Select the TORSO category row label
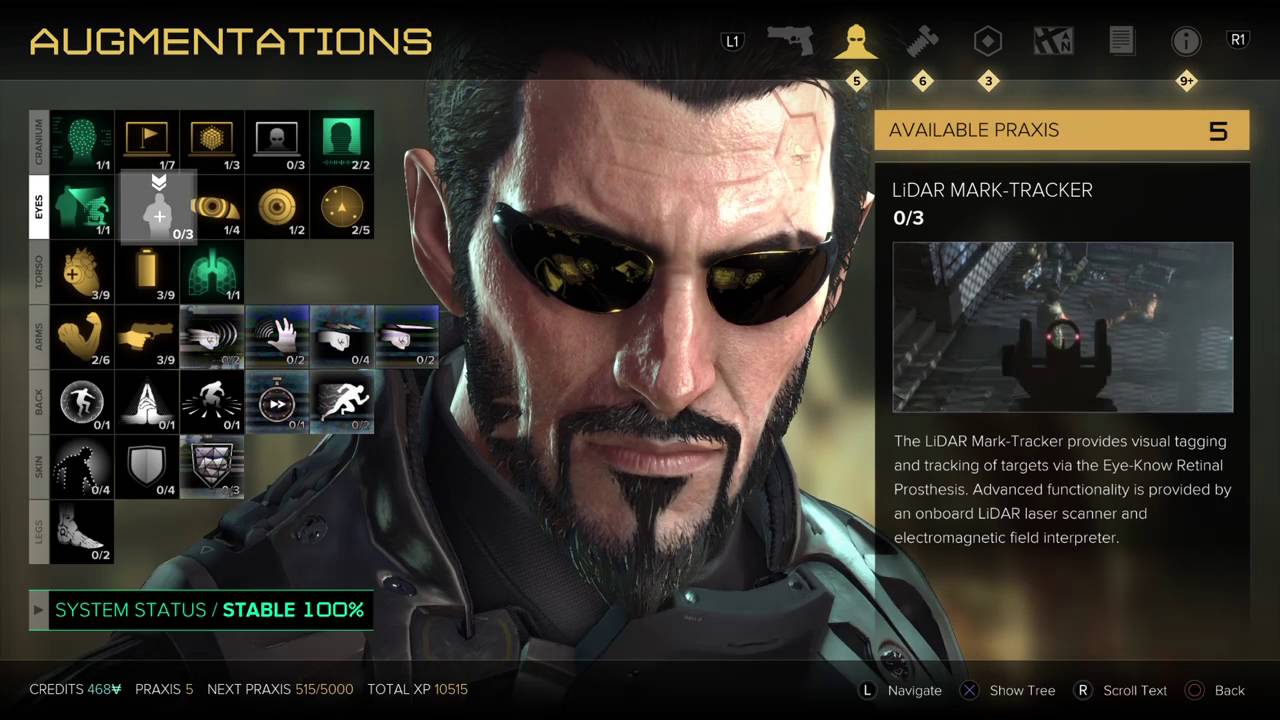This screenshot has height=720, width=1280. (x=39, y=272)
